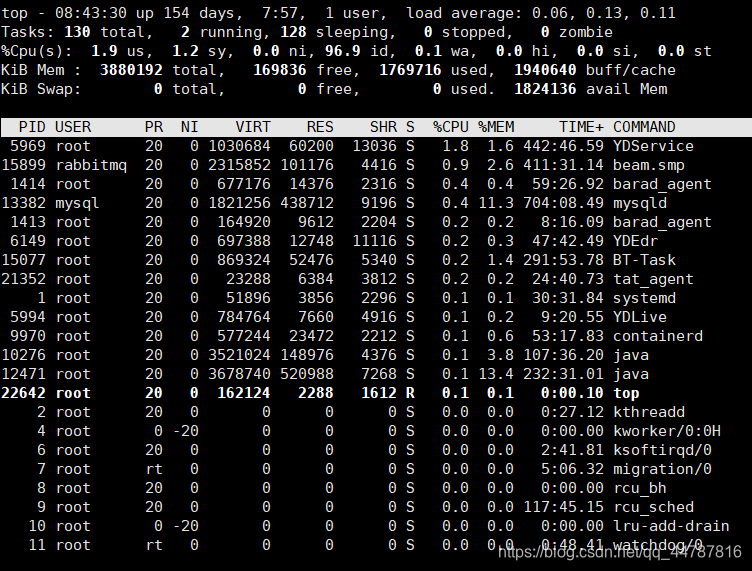
Task: Select the 117:45.15 time for rcu_sched
Action: (x=563, y=507)
